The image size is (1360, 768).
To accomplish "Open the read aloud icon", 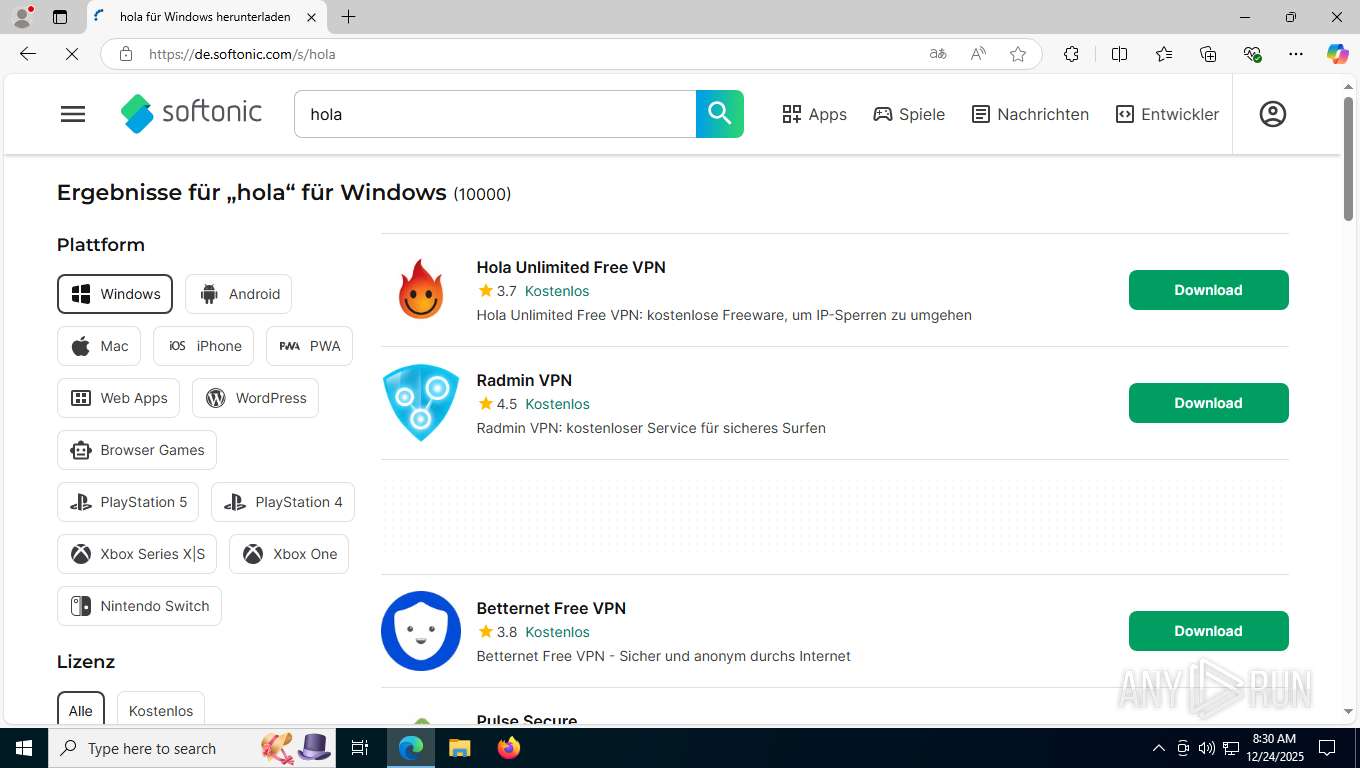I will tap(978, 54).
